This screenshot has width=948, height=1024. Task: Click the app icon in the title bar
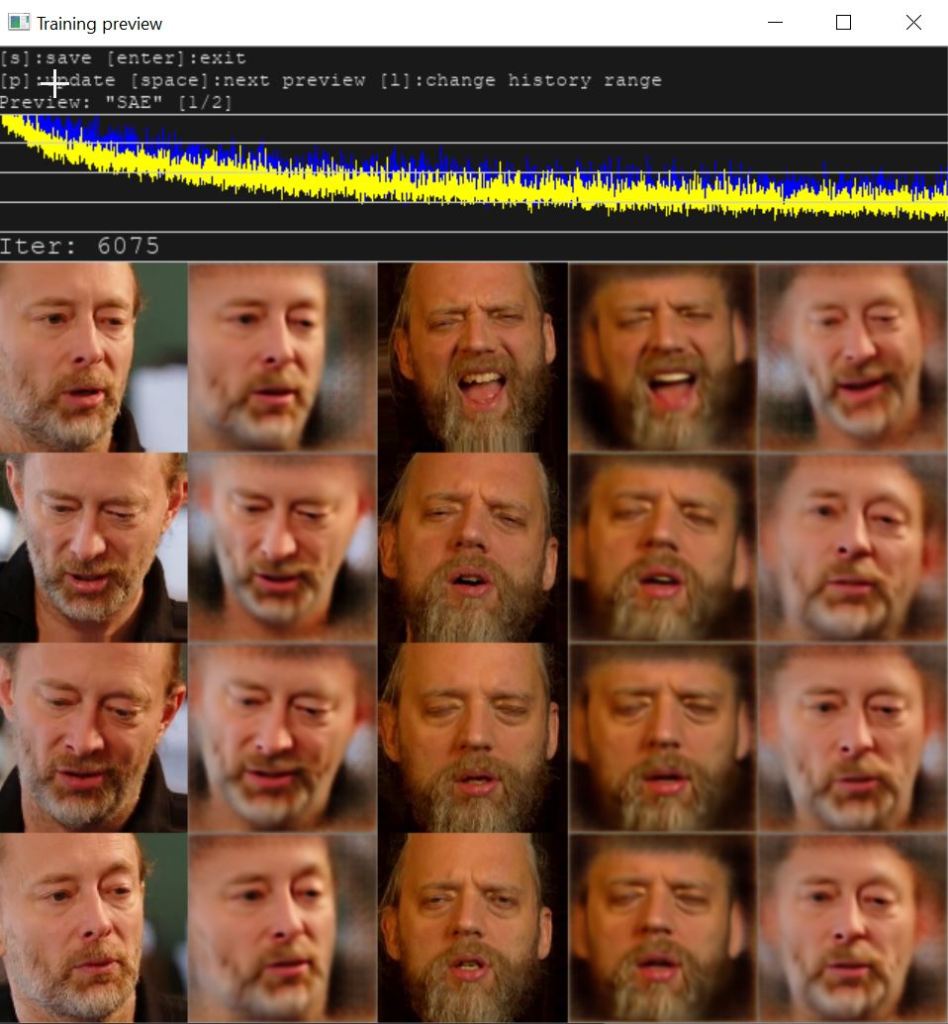point(18,22)
